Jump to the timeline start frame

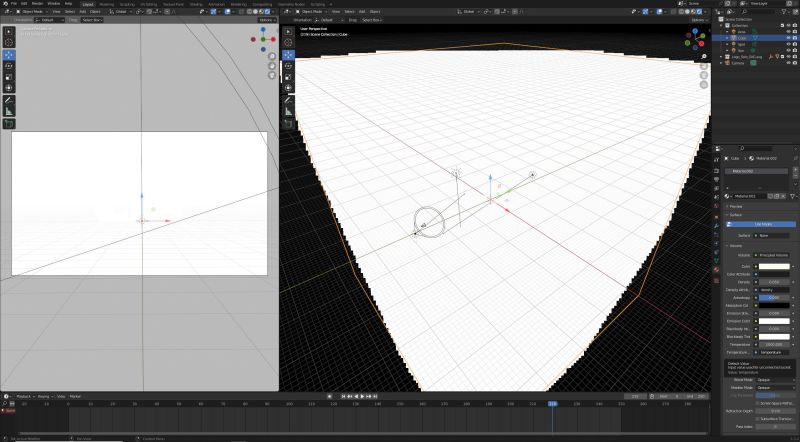tap(343, 396)
